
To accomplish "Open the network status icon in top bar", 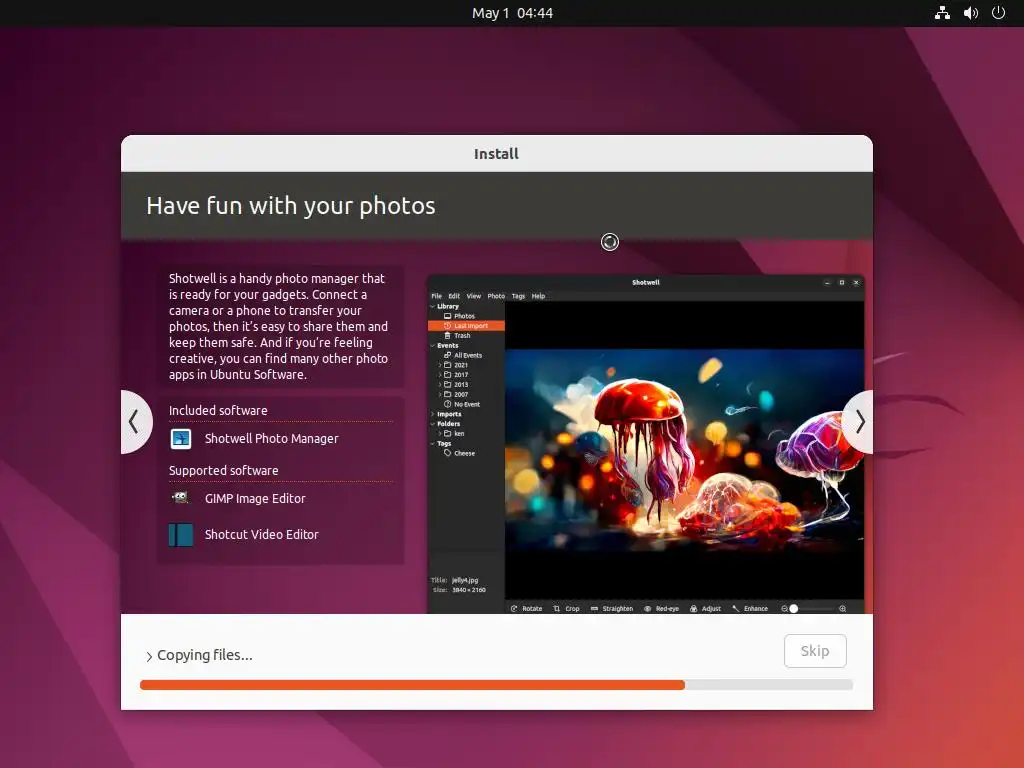I will pos(942,13).
